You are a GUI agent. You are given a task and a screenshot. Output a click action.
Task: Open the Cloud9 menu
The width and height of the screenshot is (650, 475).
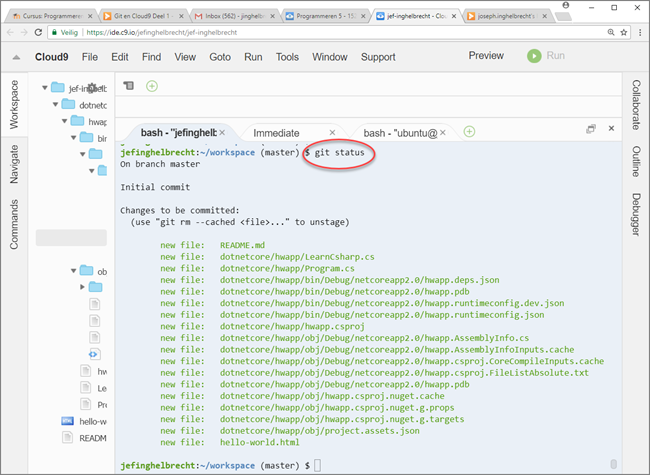tap(51, 57)
